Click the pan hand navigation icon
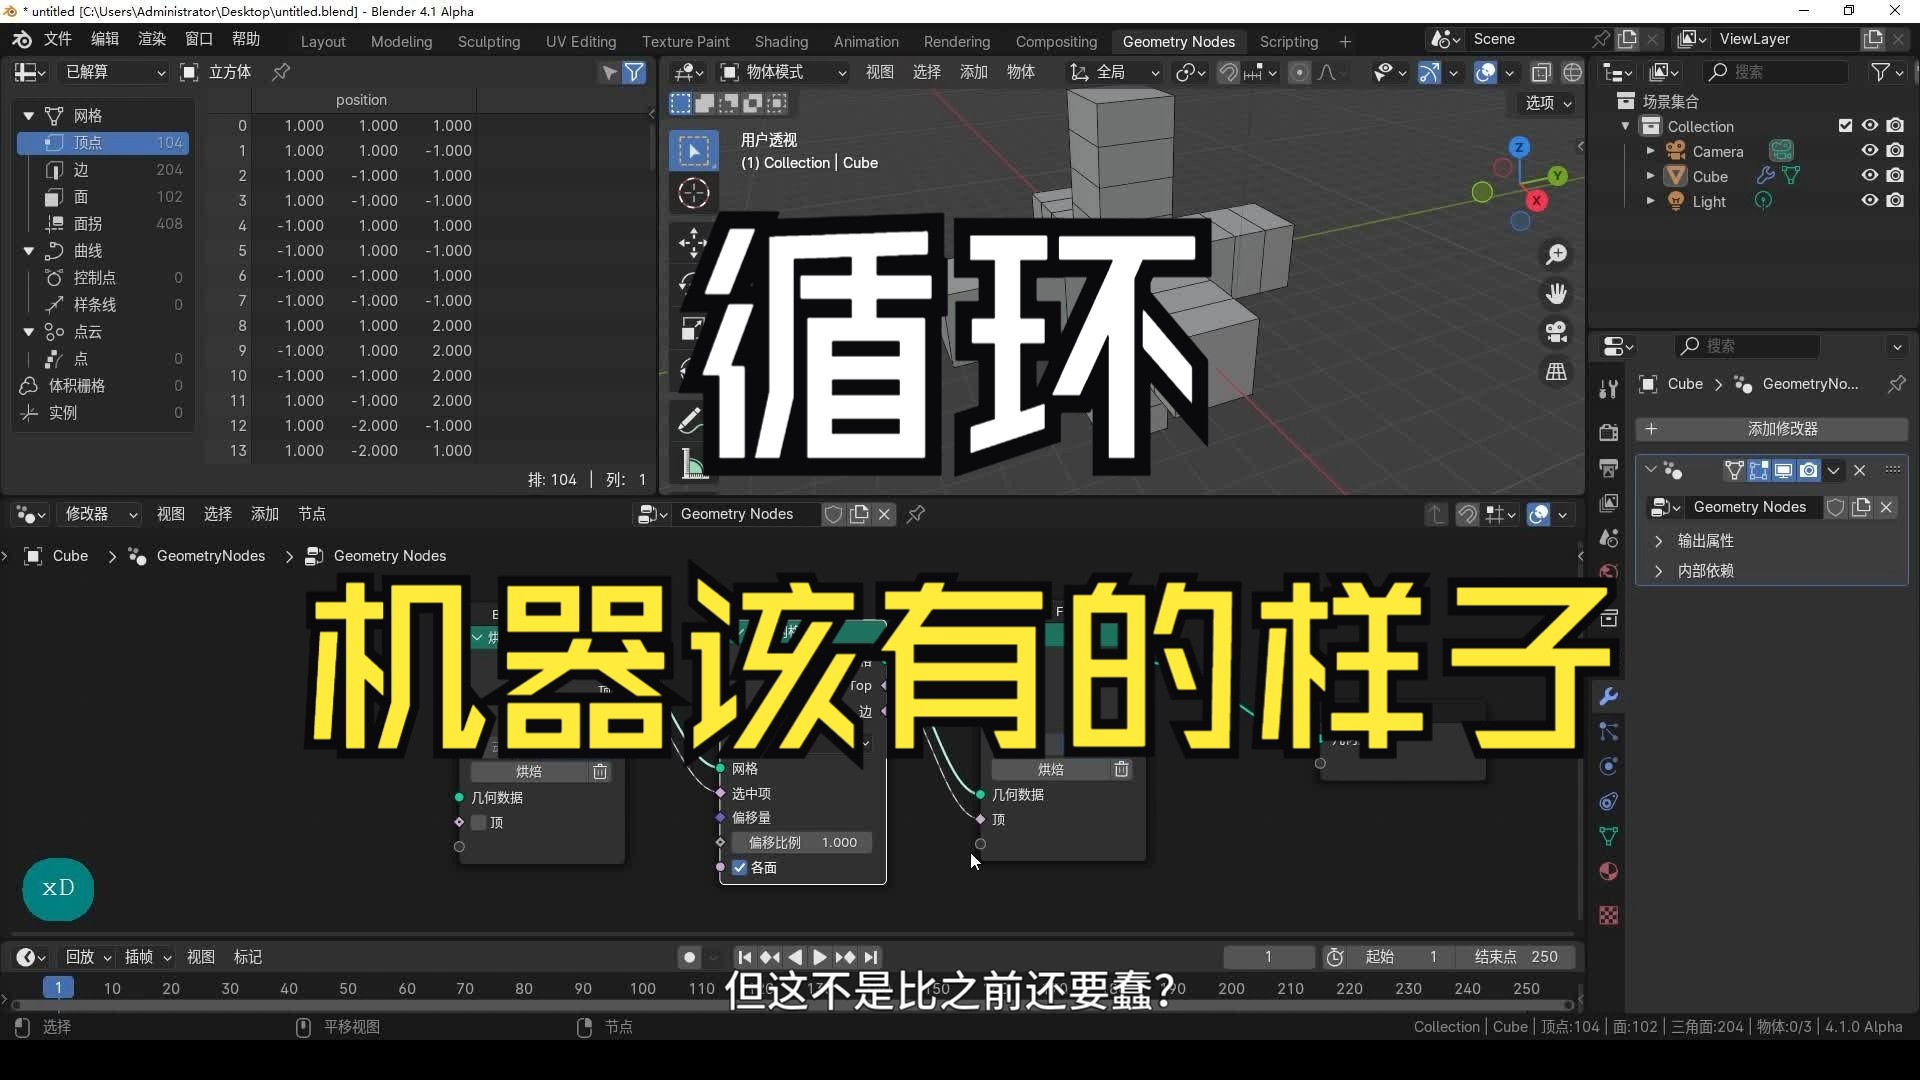This screenshot has width=1920, height=1080. click(1556, 294)
